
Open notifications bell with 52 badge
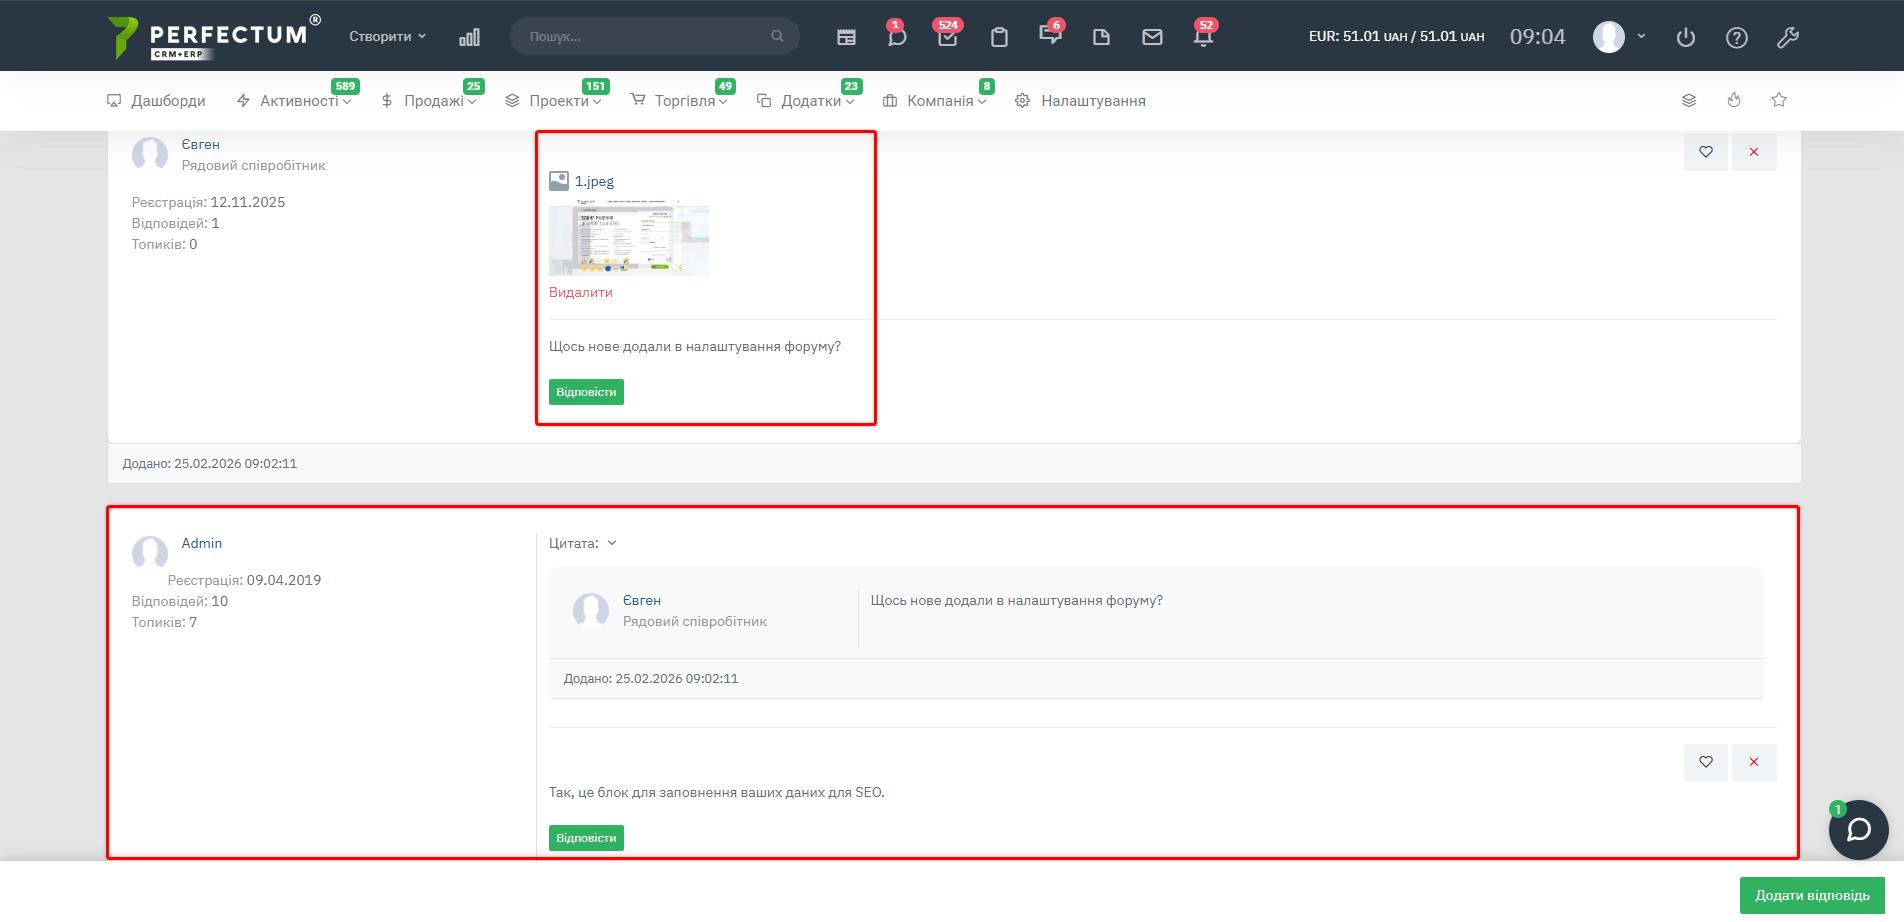(1203, 37)
